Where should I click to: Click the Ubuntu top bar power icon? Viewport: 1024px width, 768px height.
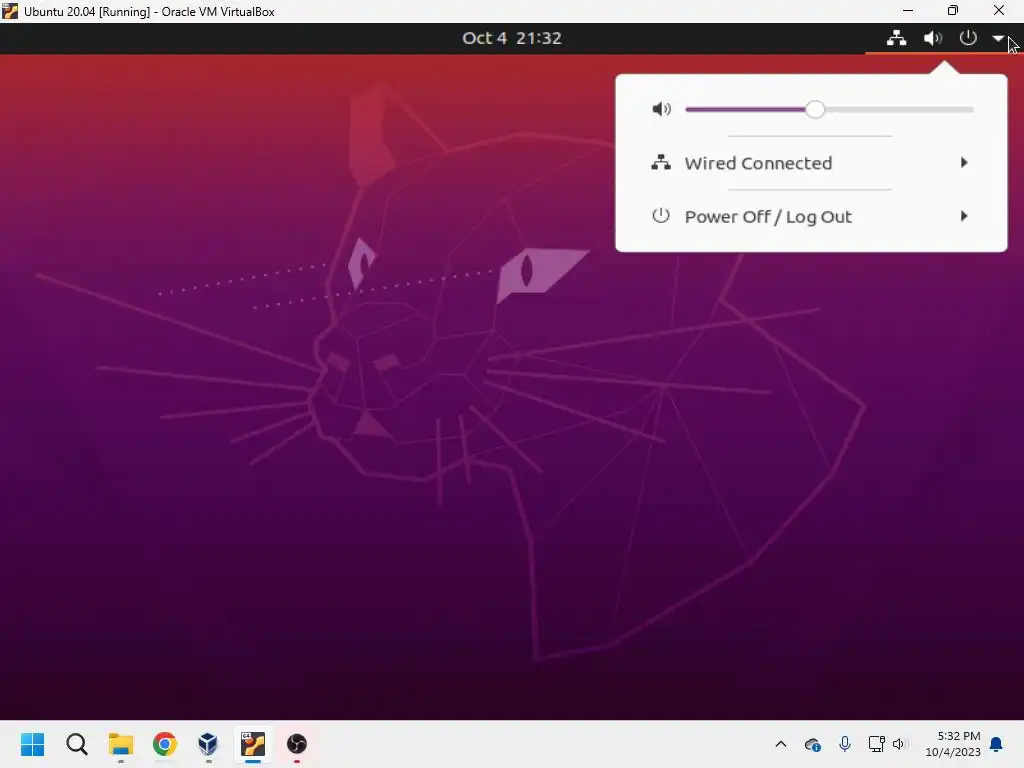pyautogui.click(x=968, y=38)
